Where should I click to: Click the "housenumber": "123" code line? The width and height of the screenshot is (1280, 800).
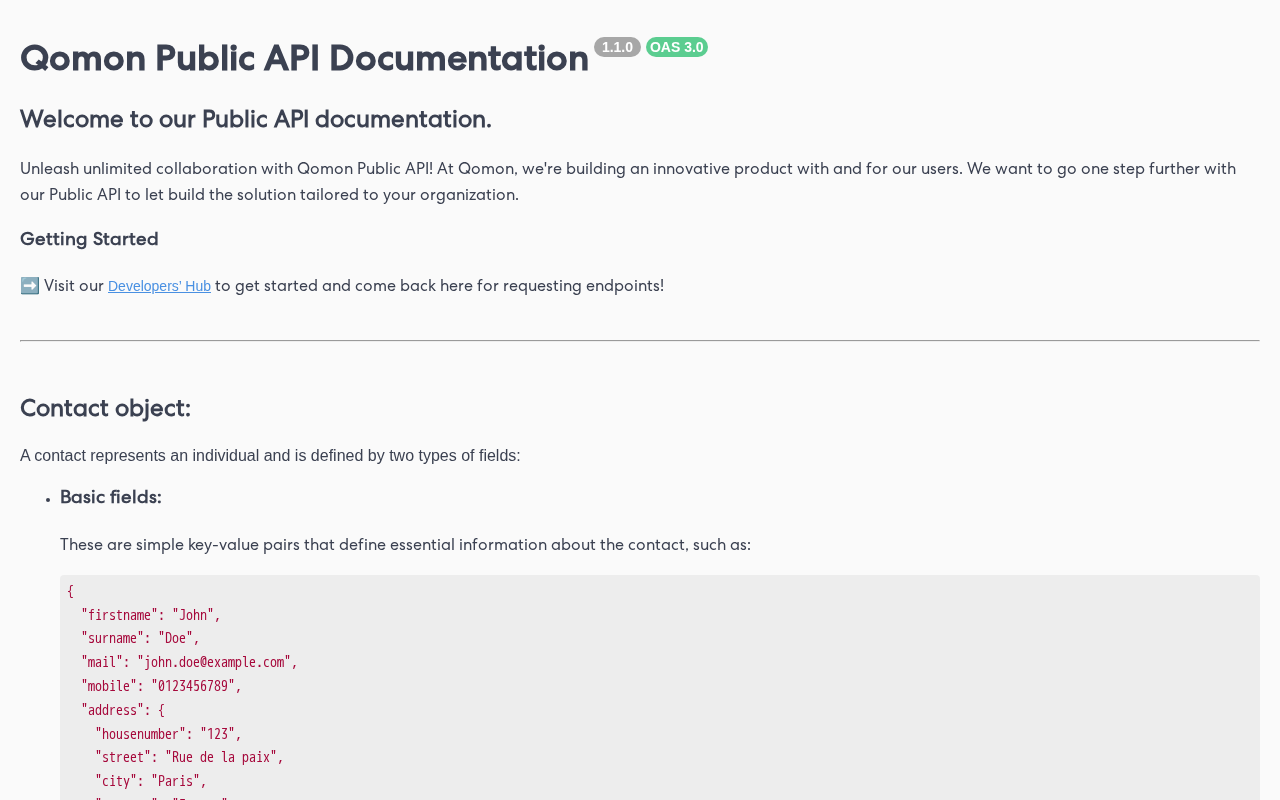168,734
